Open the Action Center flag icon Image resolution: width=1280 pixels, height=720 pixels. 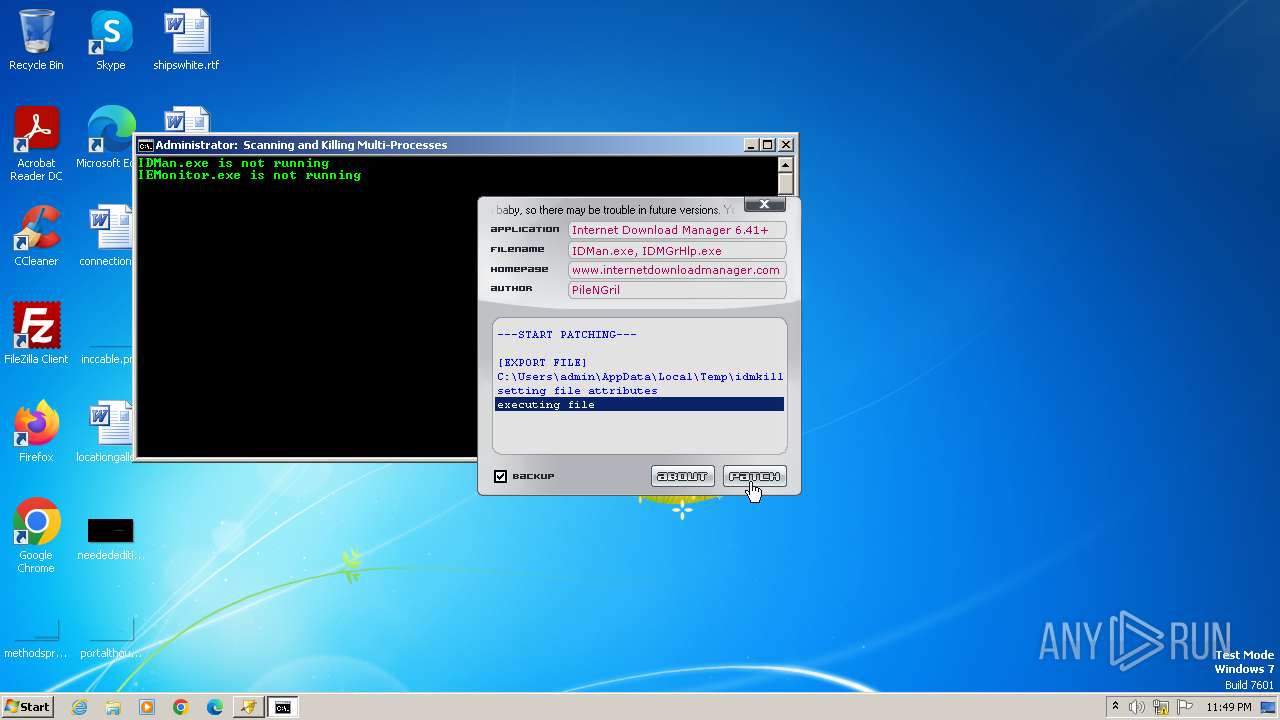tap(1185, 707)
